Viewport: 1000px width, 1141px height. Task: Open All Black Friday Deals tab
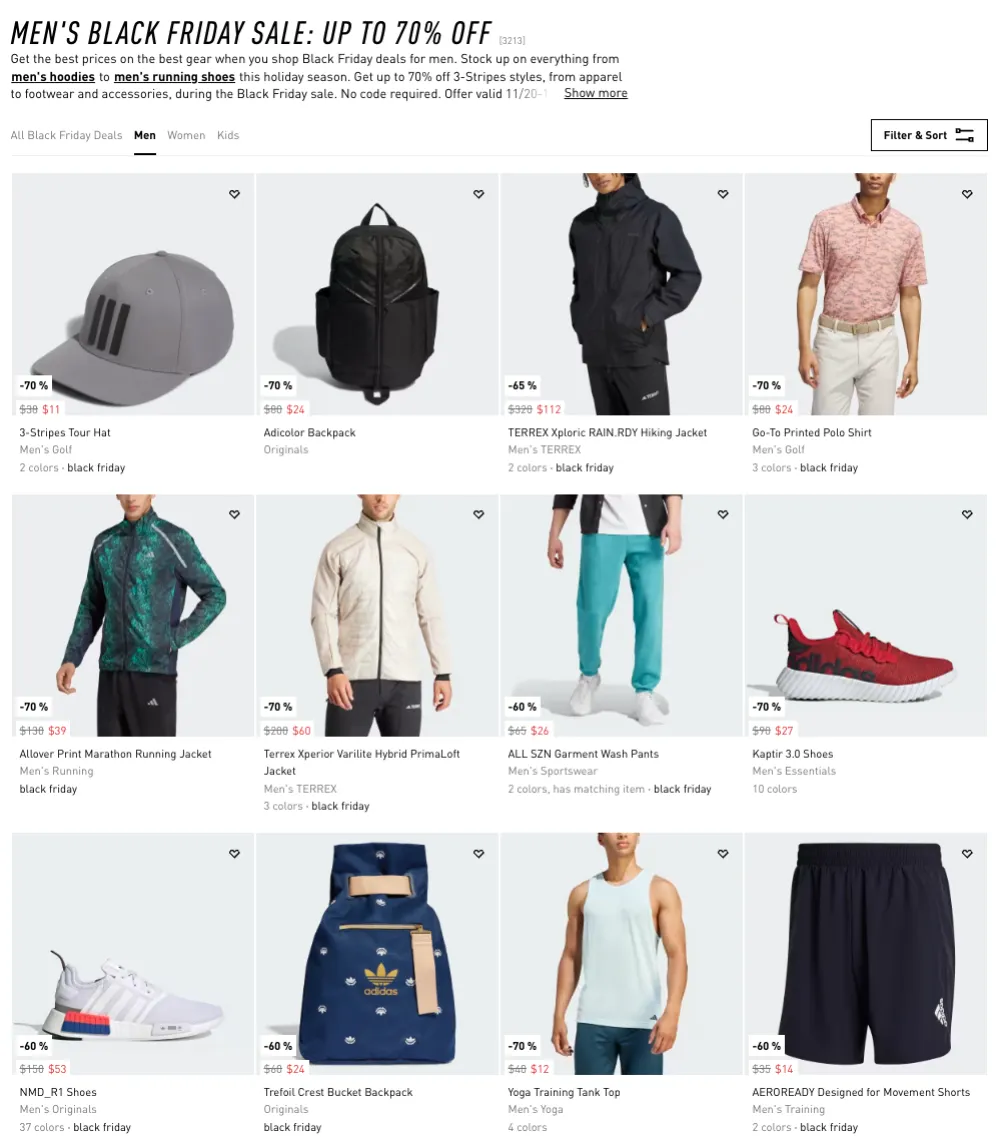coord(66,135)
